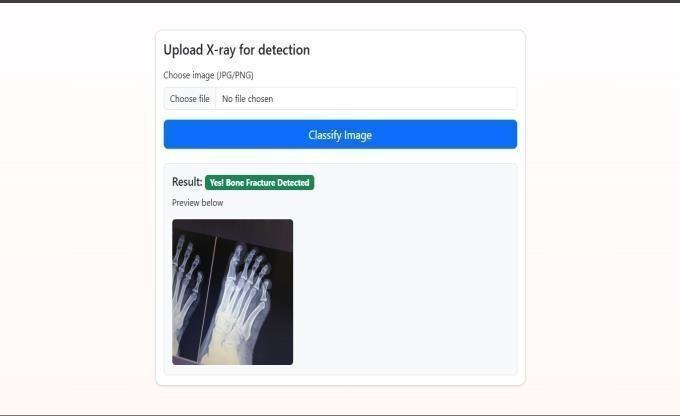Click the page background right of the upload card
The image size is (680, 416).
603,208
